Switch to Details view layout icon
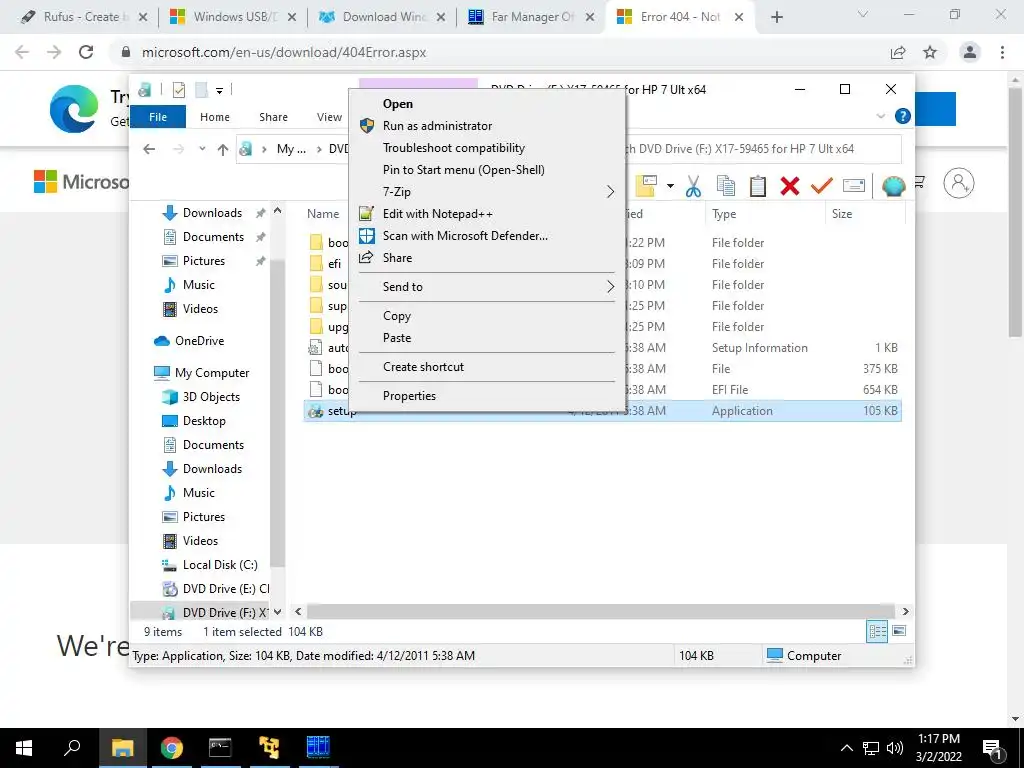The height and width of the screenshot is (768, 1024). [877, 632]
